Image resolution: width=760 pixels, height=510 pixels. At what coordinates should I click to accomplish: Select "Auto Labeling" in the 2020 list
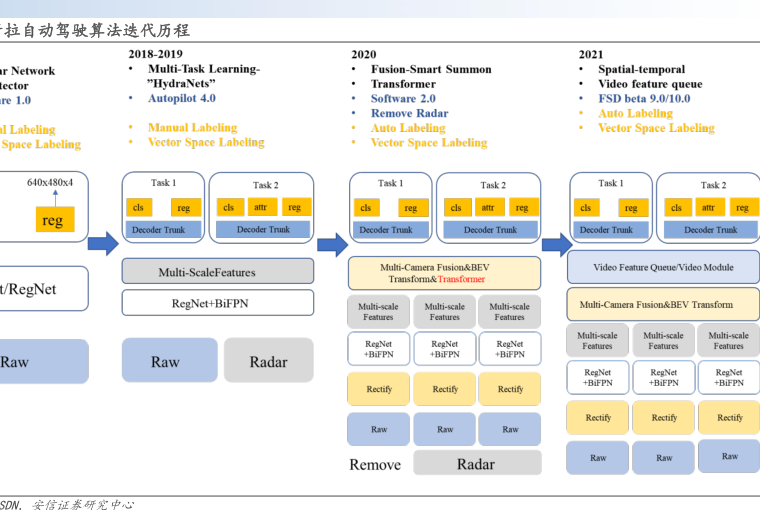point(408,128)
